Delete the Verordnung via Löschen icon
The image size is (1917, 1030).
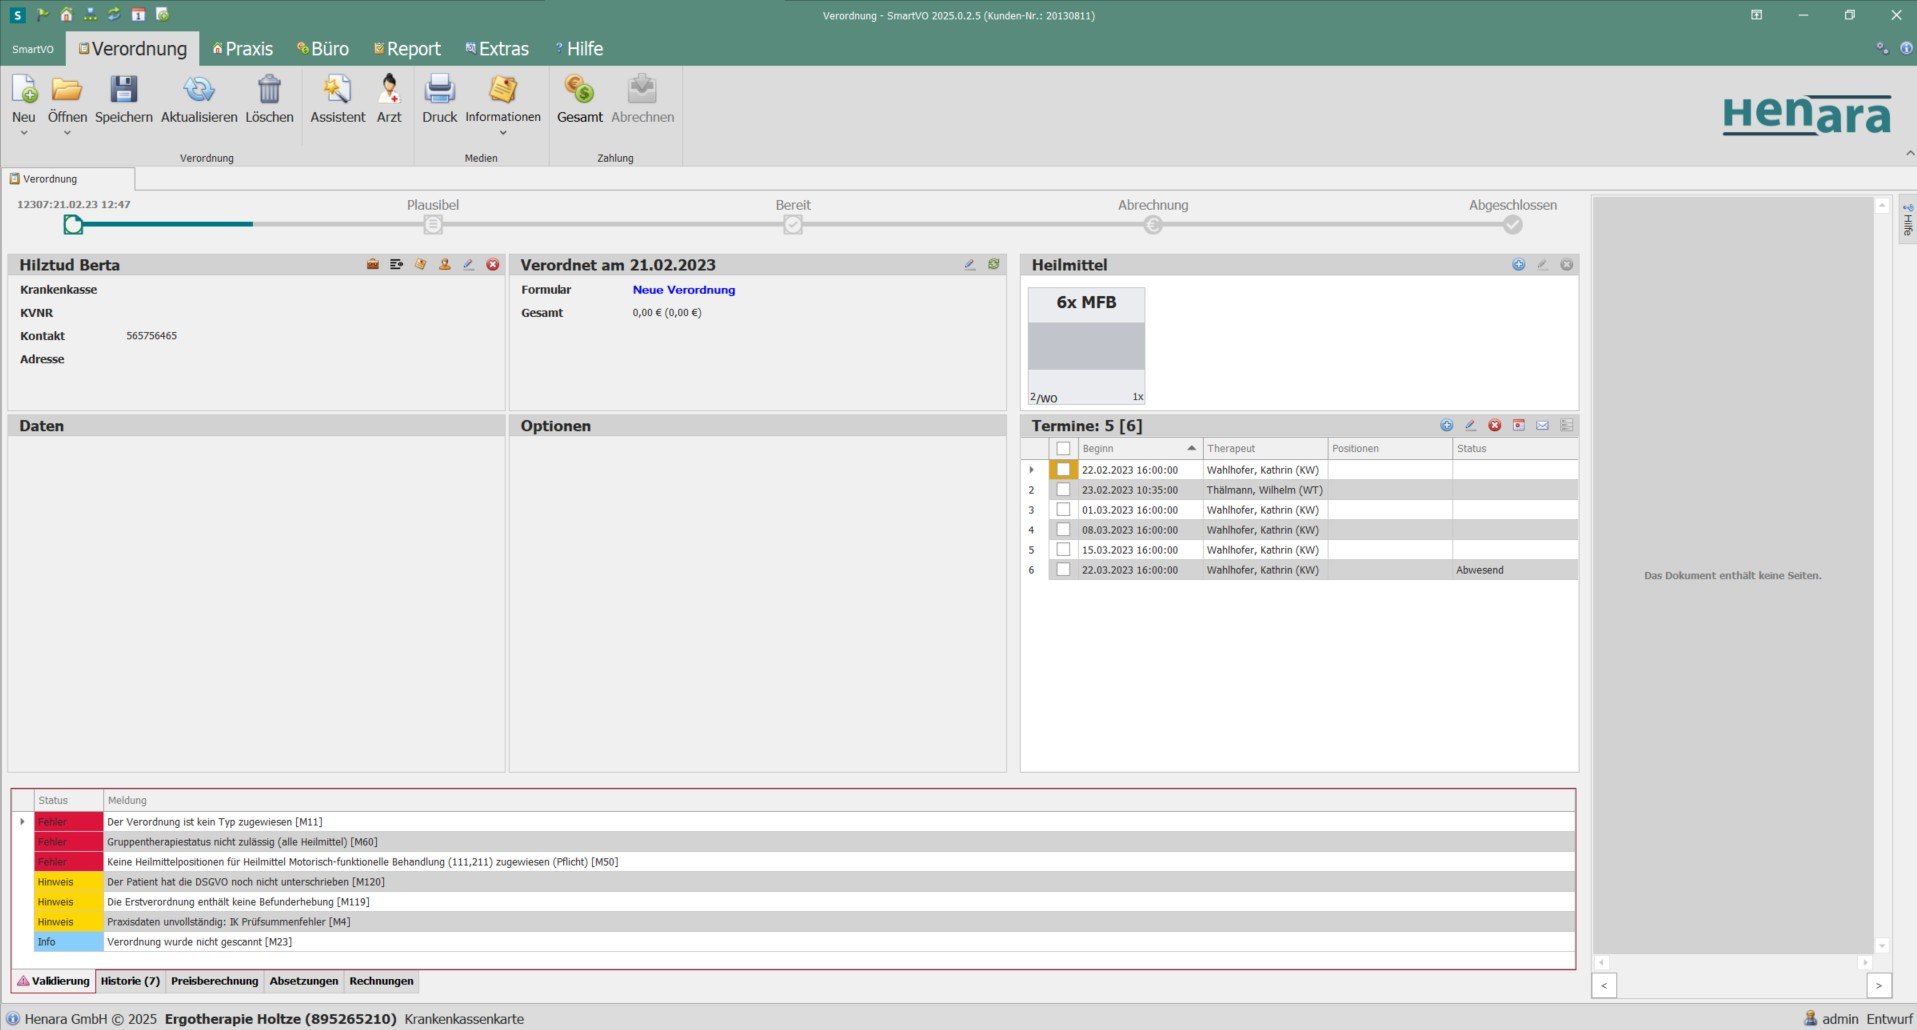tap(270, 99)
